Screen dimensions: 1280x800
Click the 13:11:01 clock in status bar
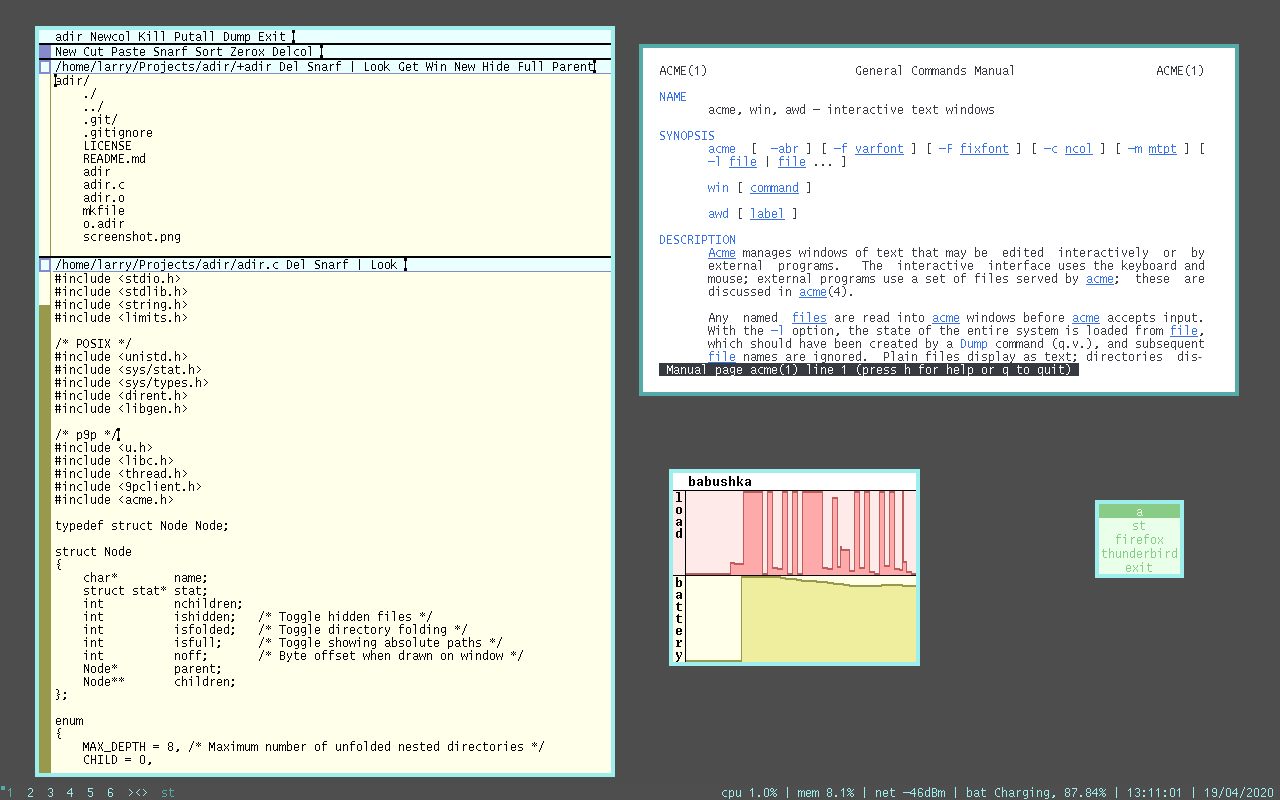click(1153, 793)
